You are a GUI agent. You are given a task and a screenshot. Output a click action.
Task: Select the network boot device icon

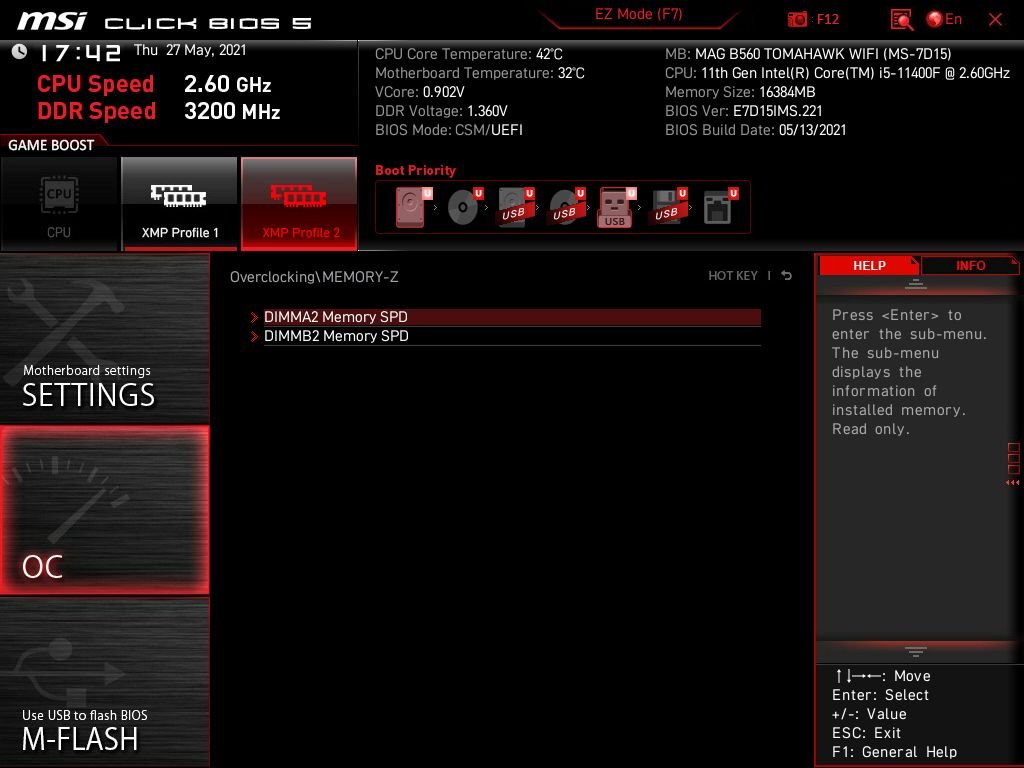(720, 207)
